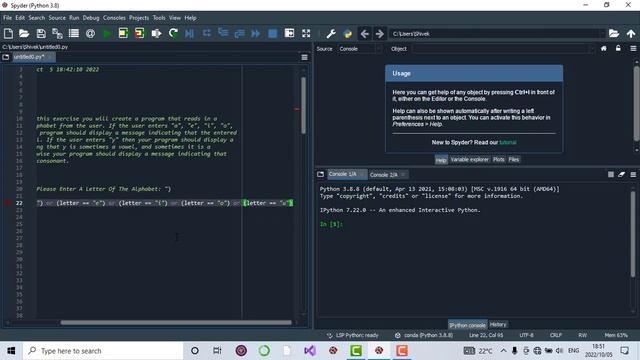Browse console tabs icon beside Console 1/A

coord(320,174)
